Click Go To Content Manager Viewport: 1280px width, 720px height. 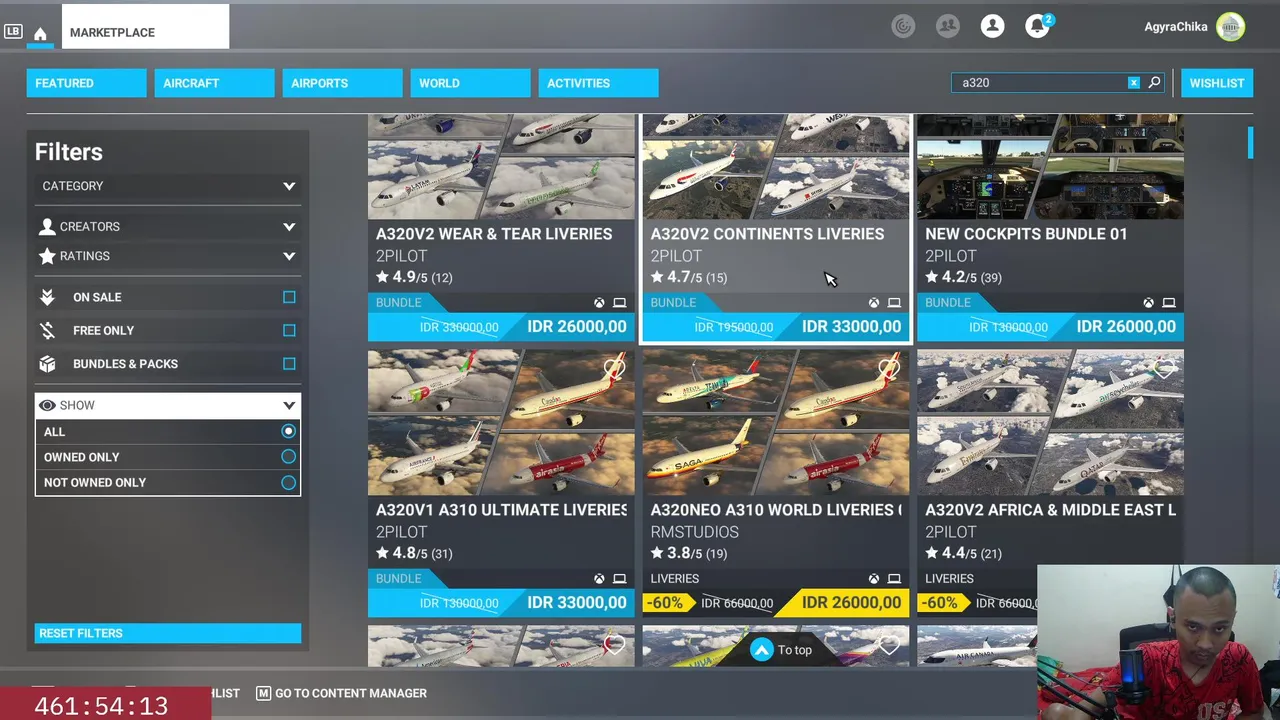[x=342, y=693]
